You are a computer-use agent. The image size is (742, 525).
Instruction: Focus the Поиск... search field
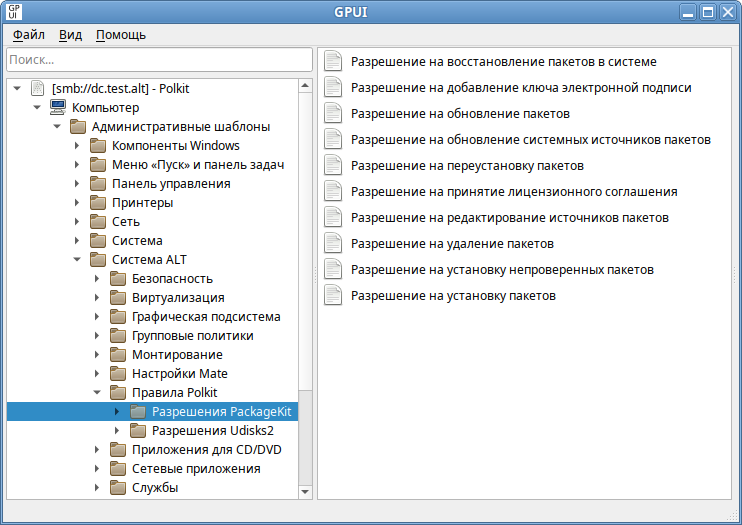(x=159, y=60)
